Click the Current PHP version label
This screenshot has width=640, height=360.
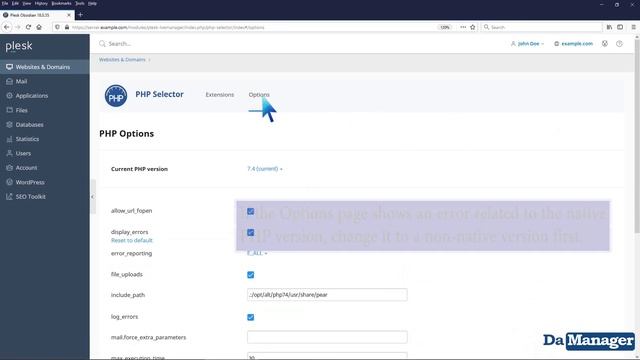pyautogui.click(x=139, y=169)
